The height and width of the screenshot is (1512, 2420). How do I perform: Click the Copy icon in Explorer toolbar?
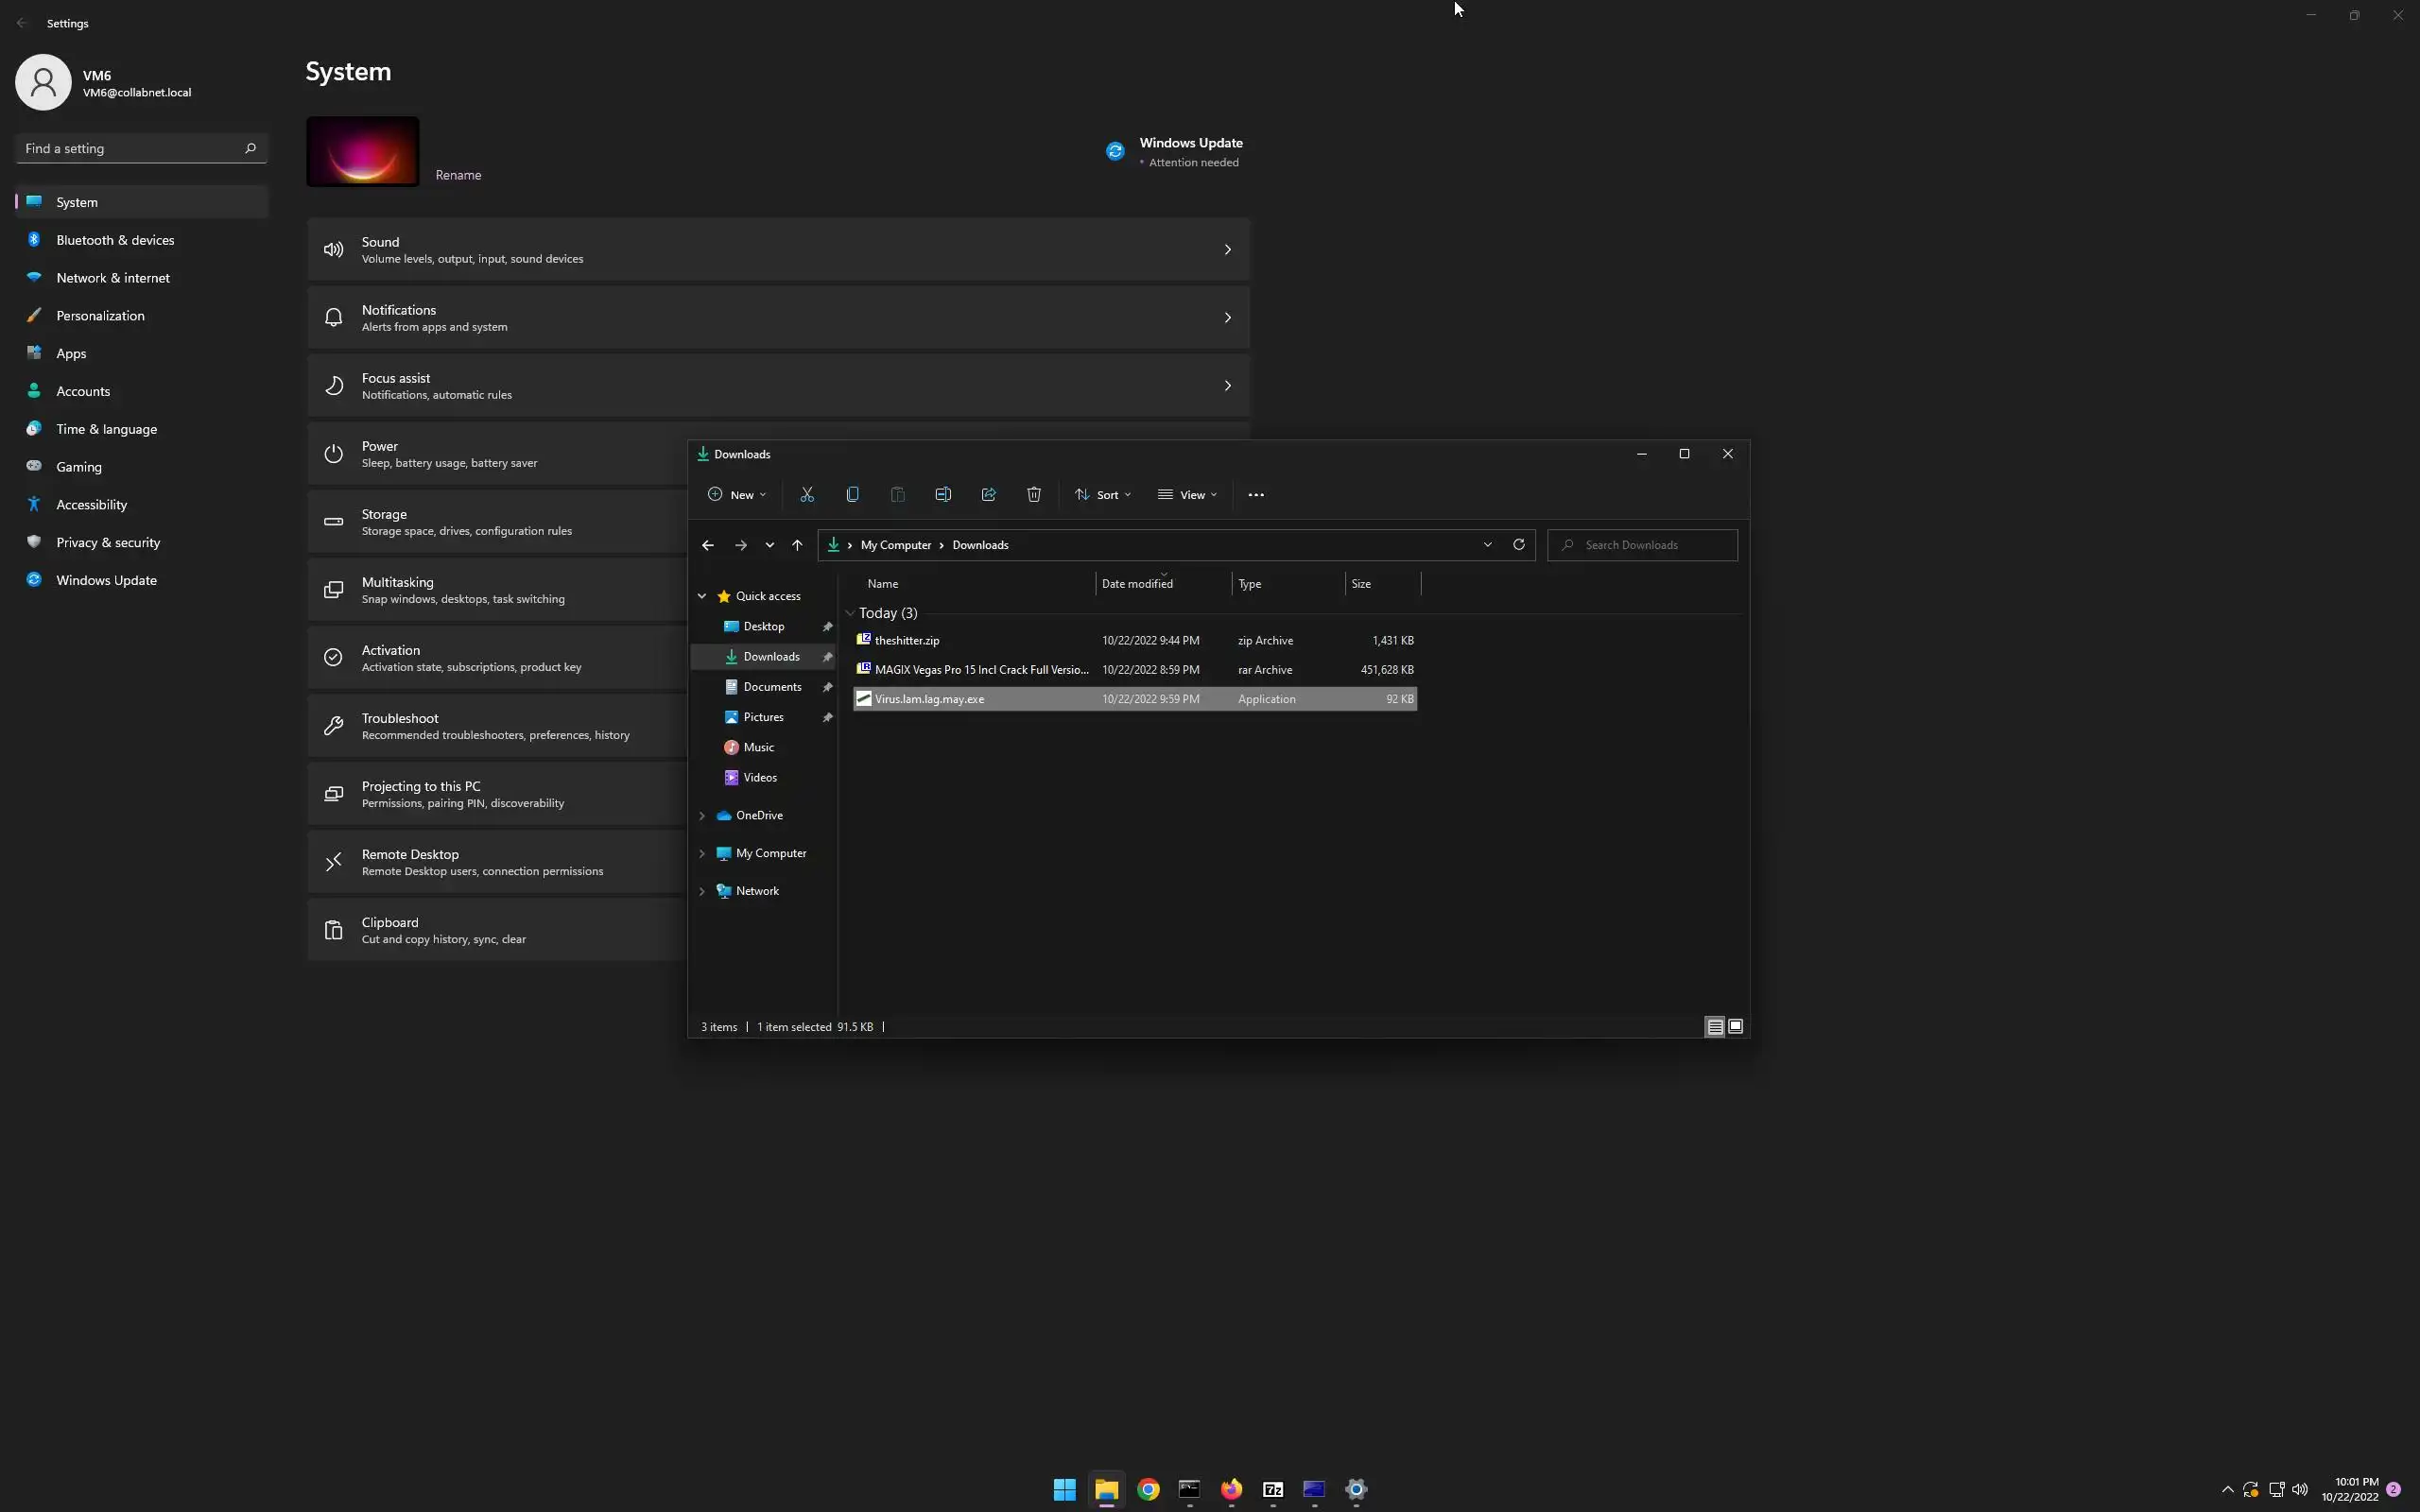(x=852, y=495)
